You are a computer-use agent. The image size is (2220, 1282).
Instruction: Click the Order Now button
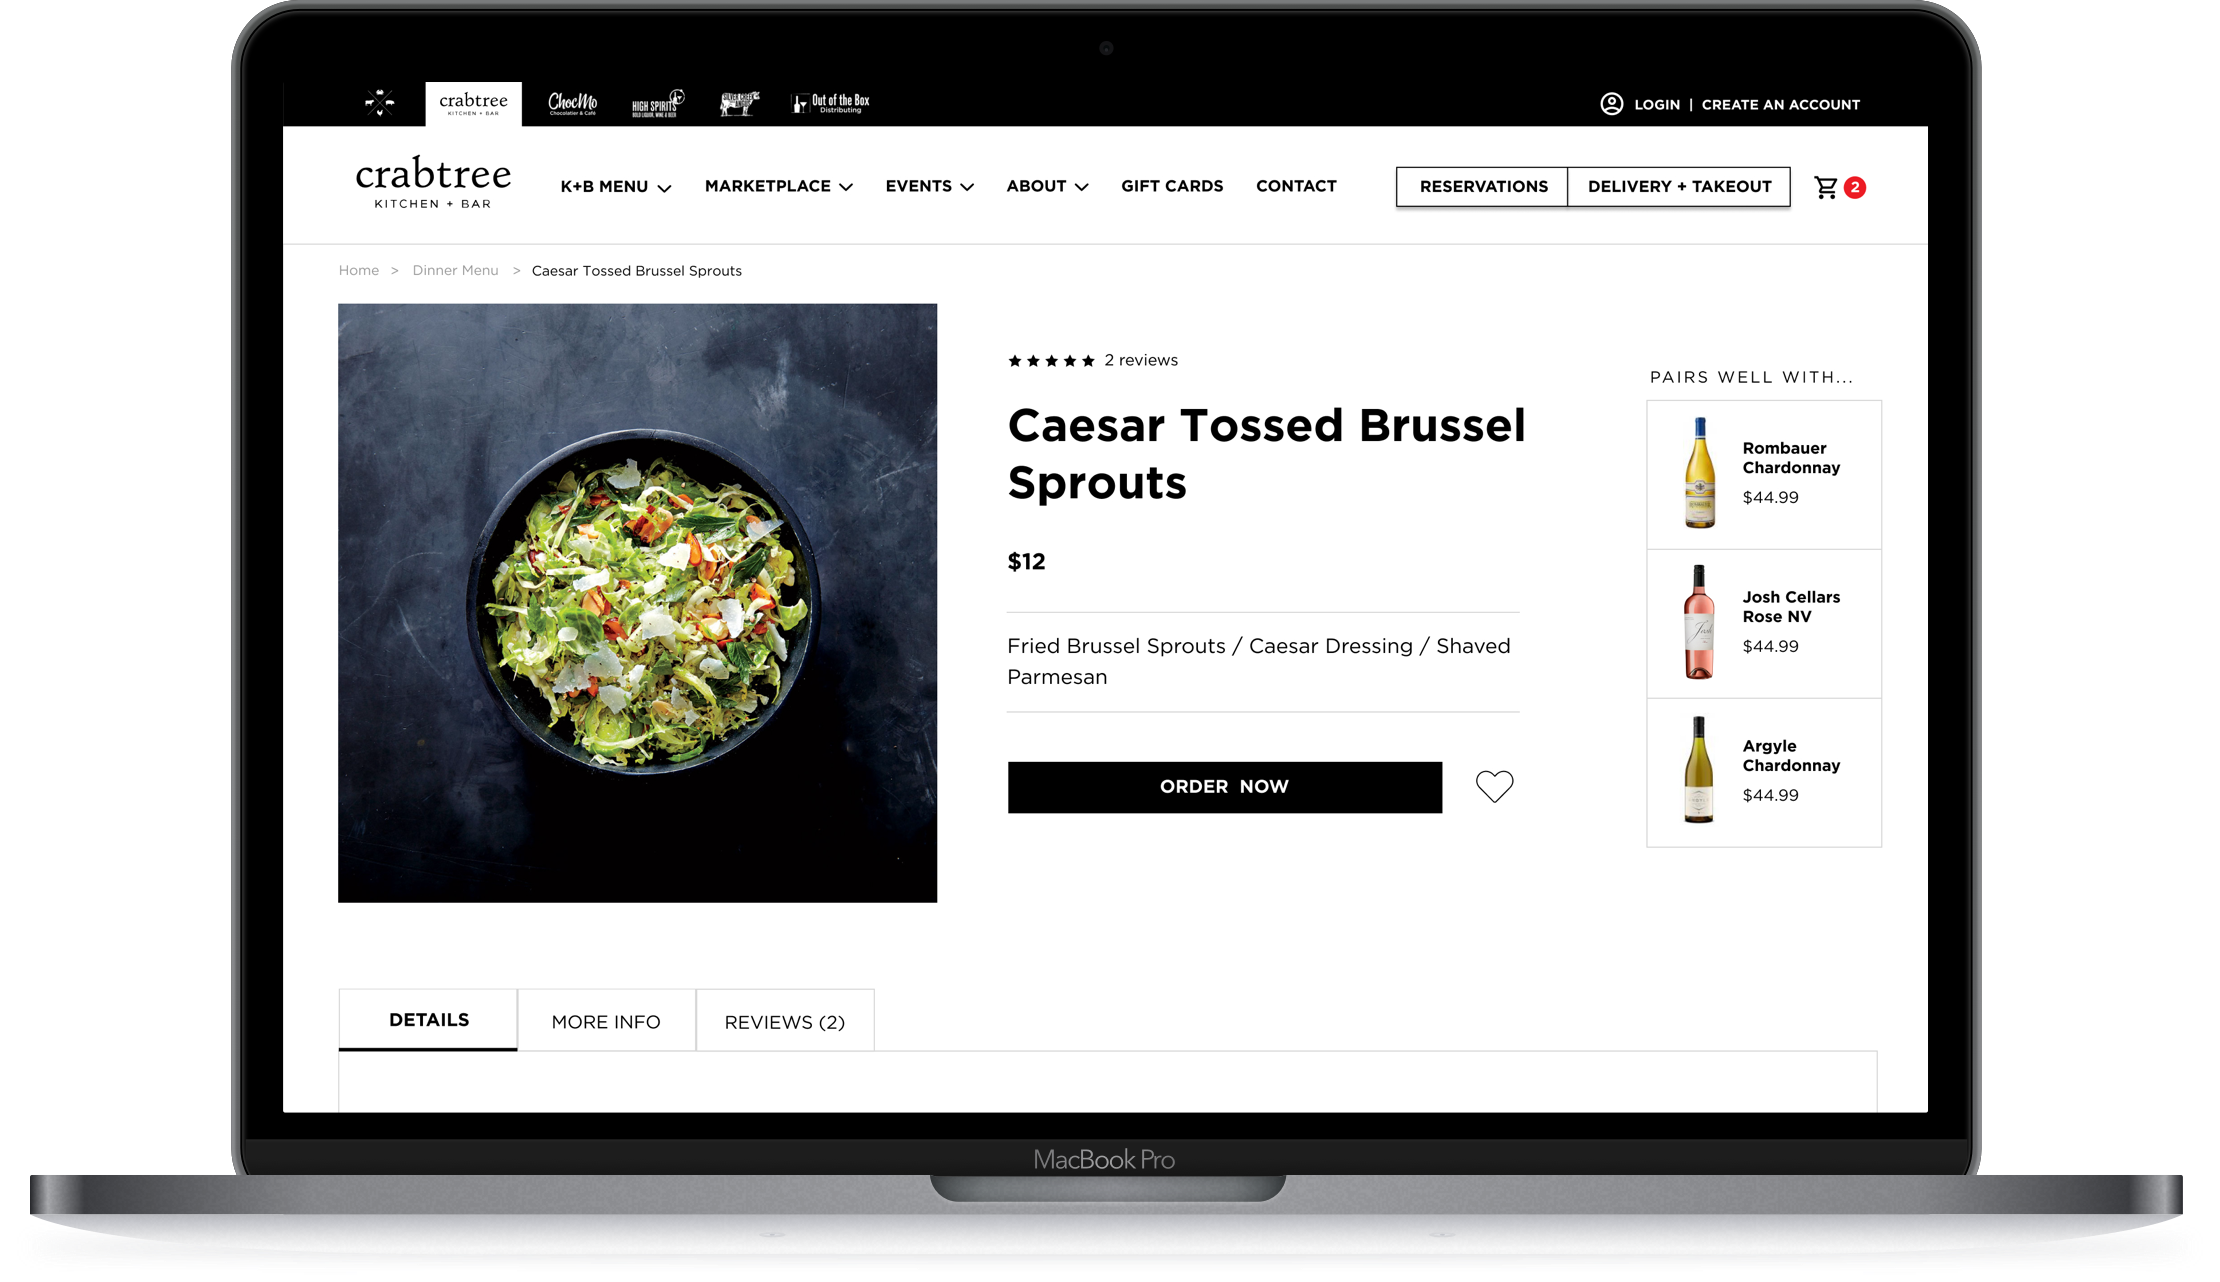coord(1225,787)
